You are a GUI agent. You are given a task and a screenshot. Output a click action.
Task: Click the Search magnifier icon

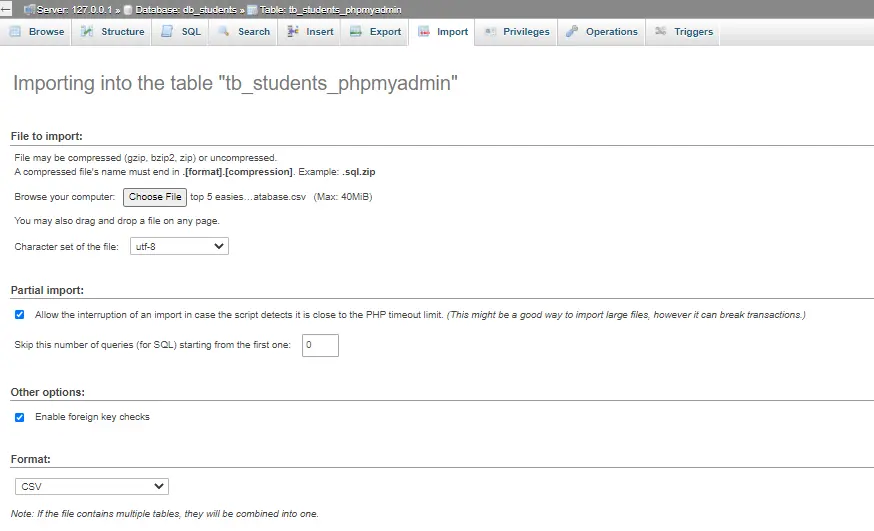point(225,32)
